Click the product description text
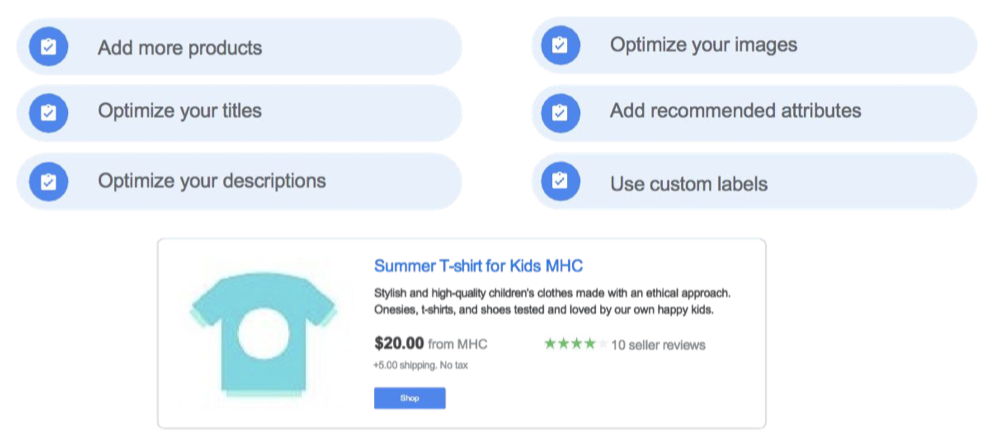 pyautogui.click(x=552, y=301)
